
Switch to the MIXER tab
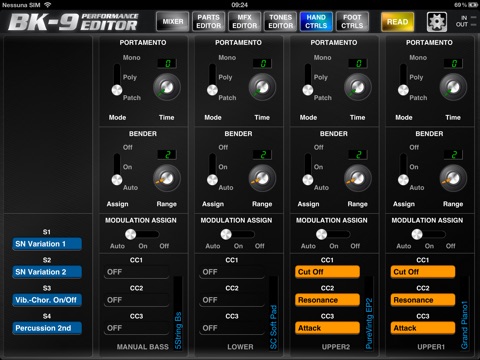click(173, 22)
